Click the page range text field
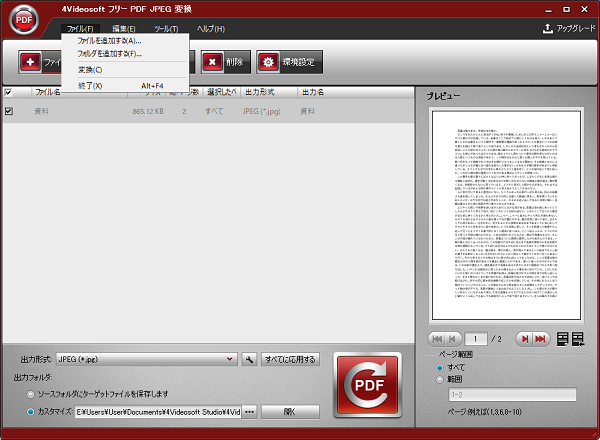600x440 pixels. point(510,395)
